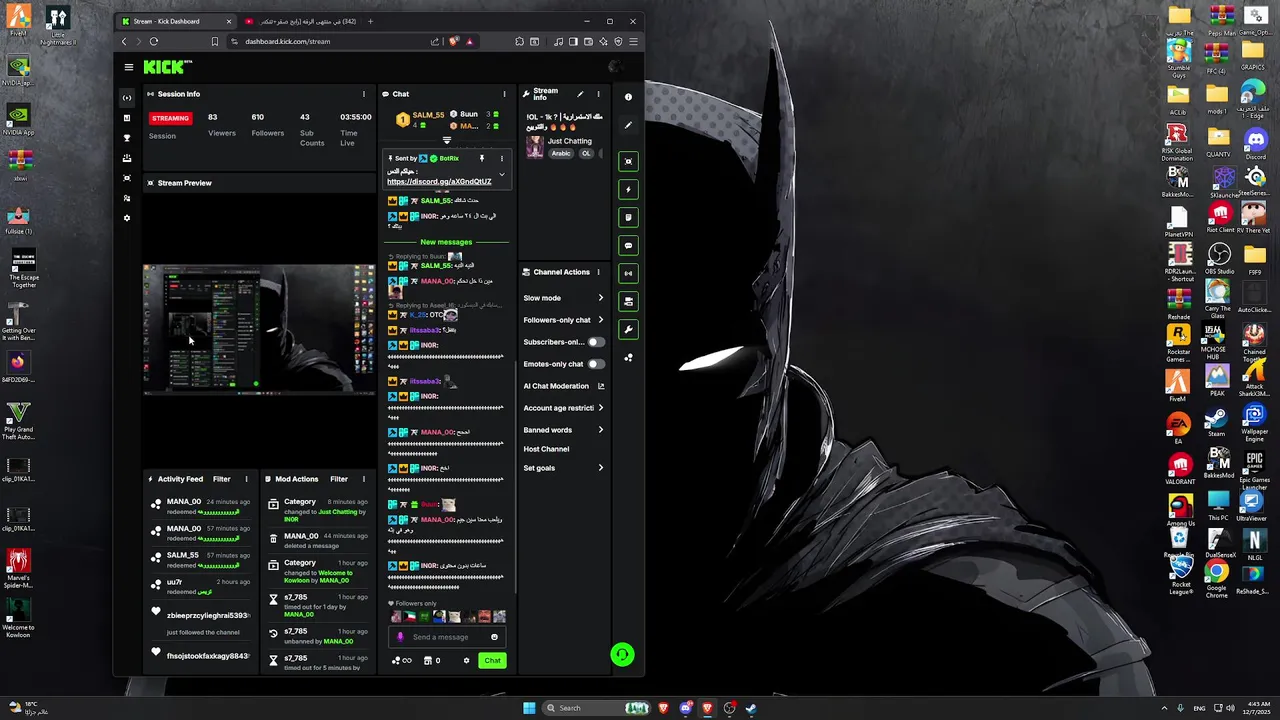Viewport: 1280px width, 720px height.
Task: Click Host Channel
Action: point(546,449)
